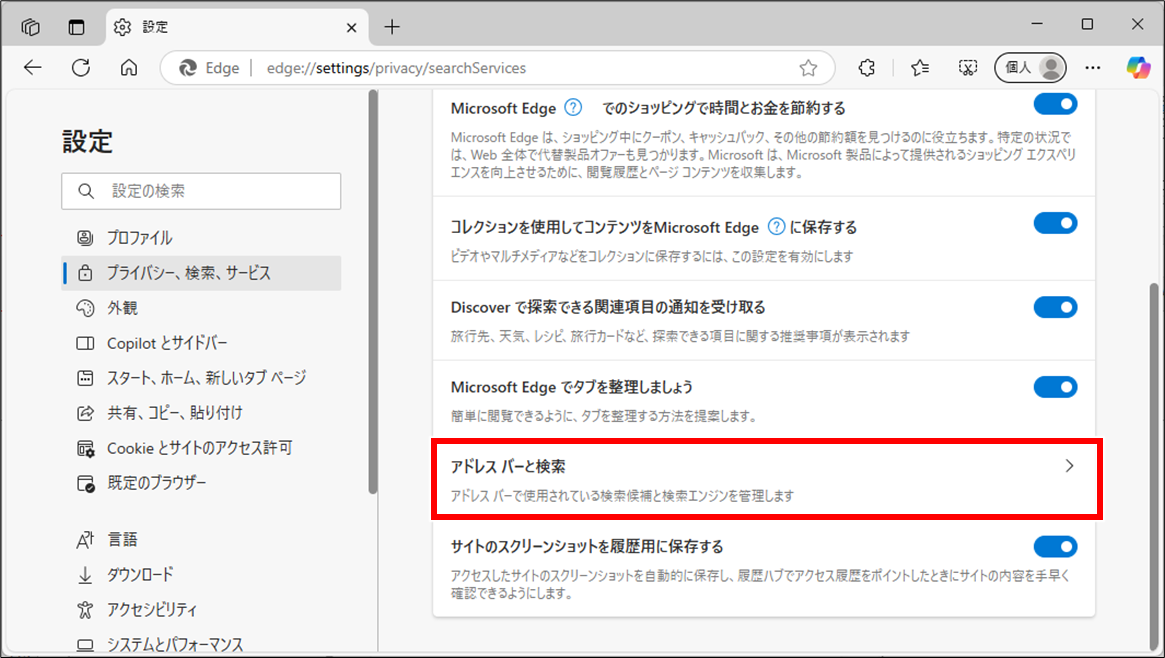Click the 既定のブラウザー icon in sidebar
This screenshot has height=658, width=1165.
pyautogui.click(x=85, y=483)
